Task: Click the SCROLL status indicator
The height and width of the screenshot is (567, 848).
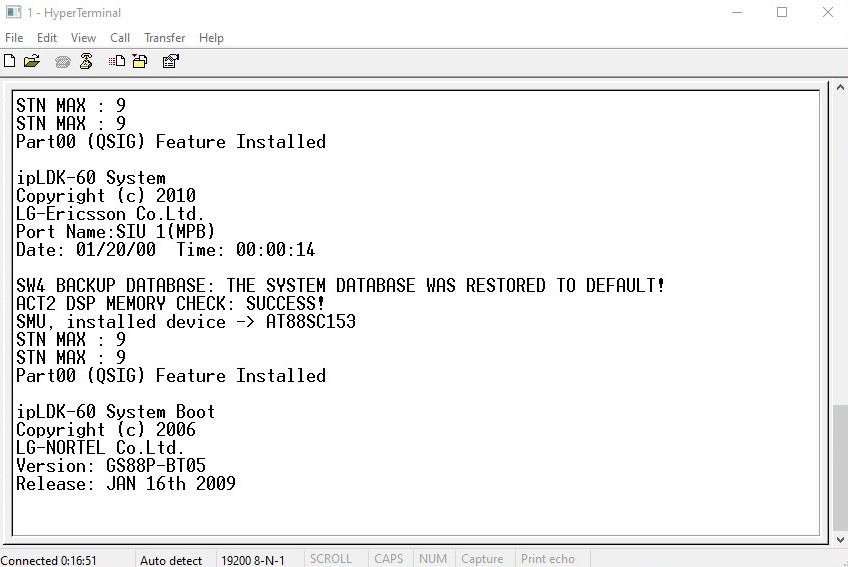Action: pos(330,559)
